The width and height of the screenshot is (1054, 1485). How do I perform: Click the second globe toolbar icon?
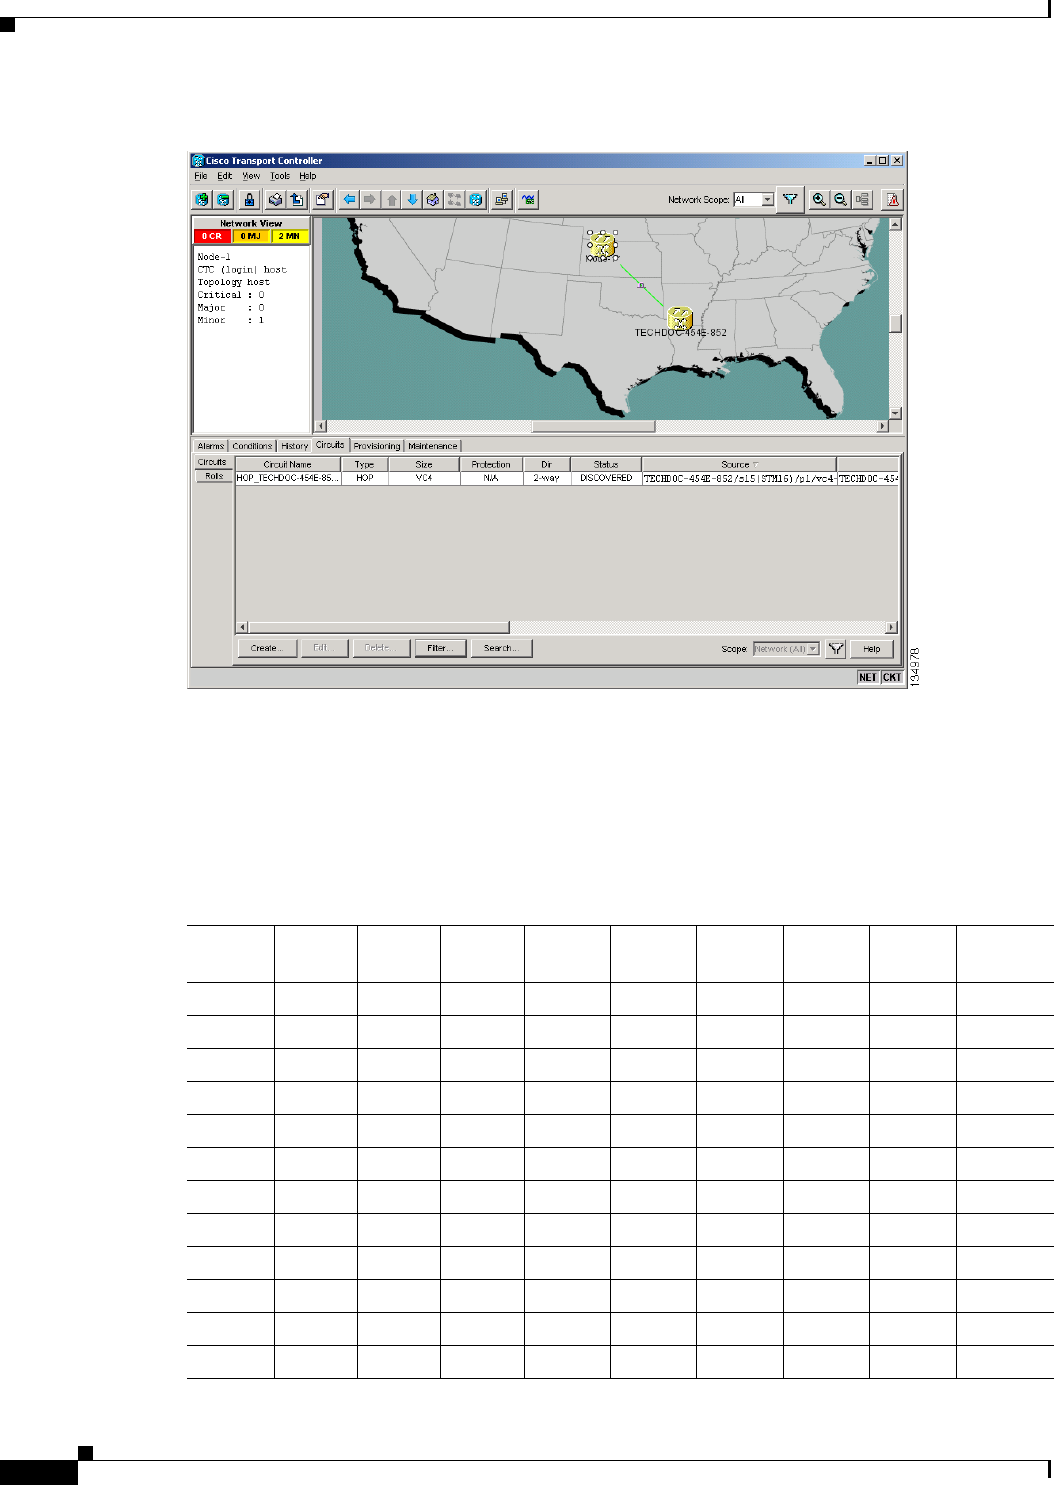tap(223, 200)
